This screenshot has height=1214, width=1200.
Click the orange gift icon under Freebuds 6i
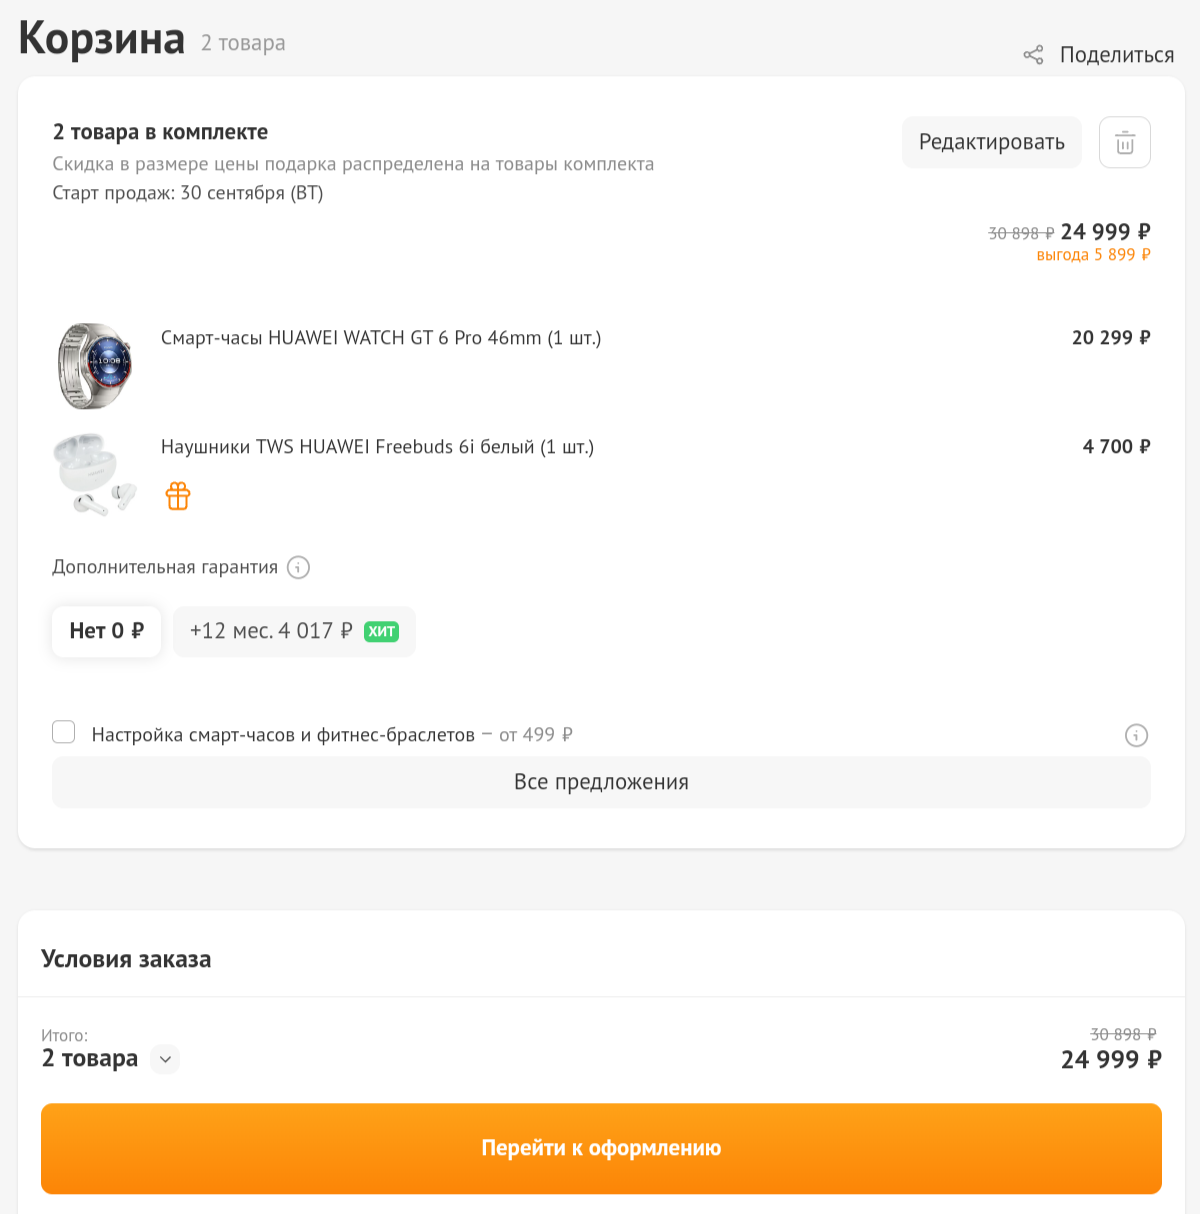pyautogui.click(x=177, y=495)
